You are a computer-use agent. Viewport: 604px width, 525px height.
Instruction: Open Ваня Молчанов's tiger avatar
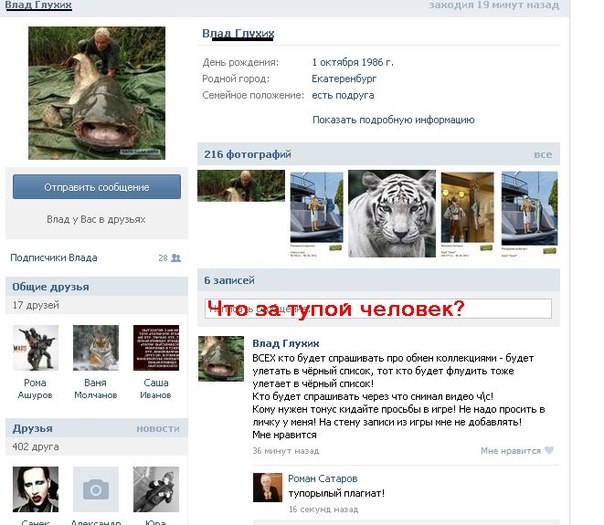click(x=96, y=348)
